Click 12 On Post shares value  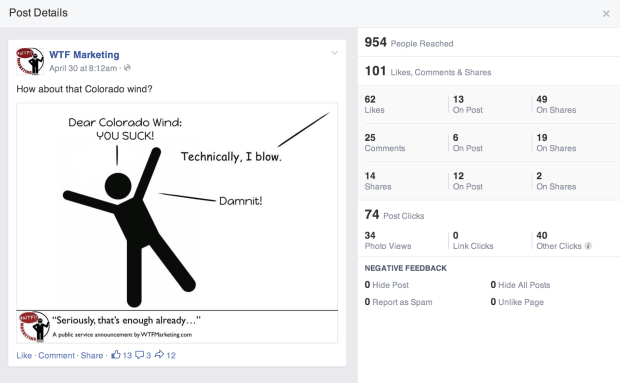[468, 181]
